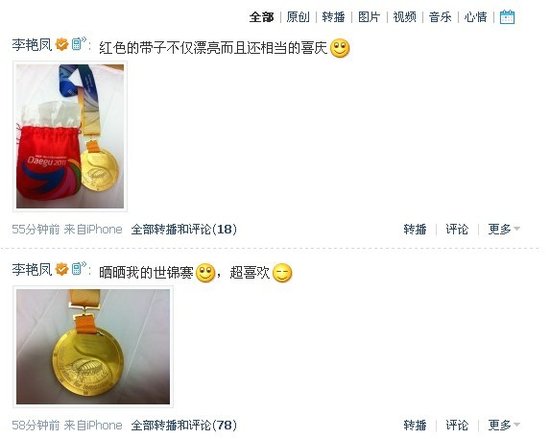This screenshot has height=439, width=550.
Task: Open the 视频 filter tab
Action: tap(404, 17)
